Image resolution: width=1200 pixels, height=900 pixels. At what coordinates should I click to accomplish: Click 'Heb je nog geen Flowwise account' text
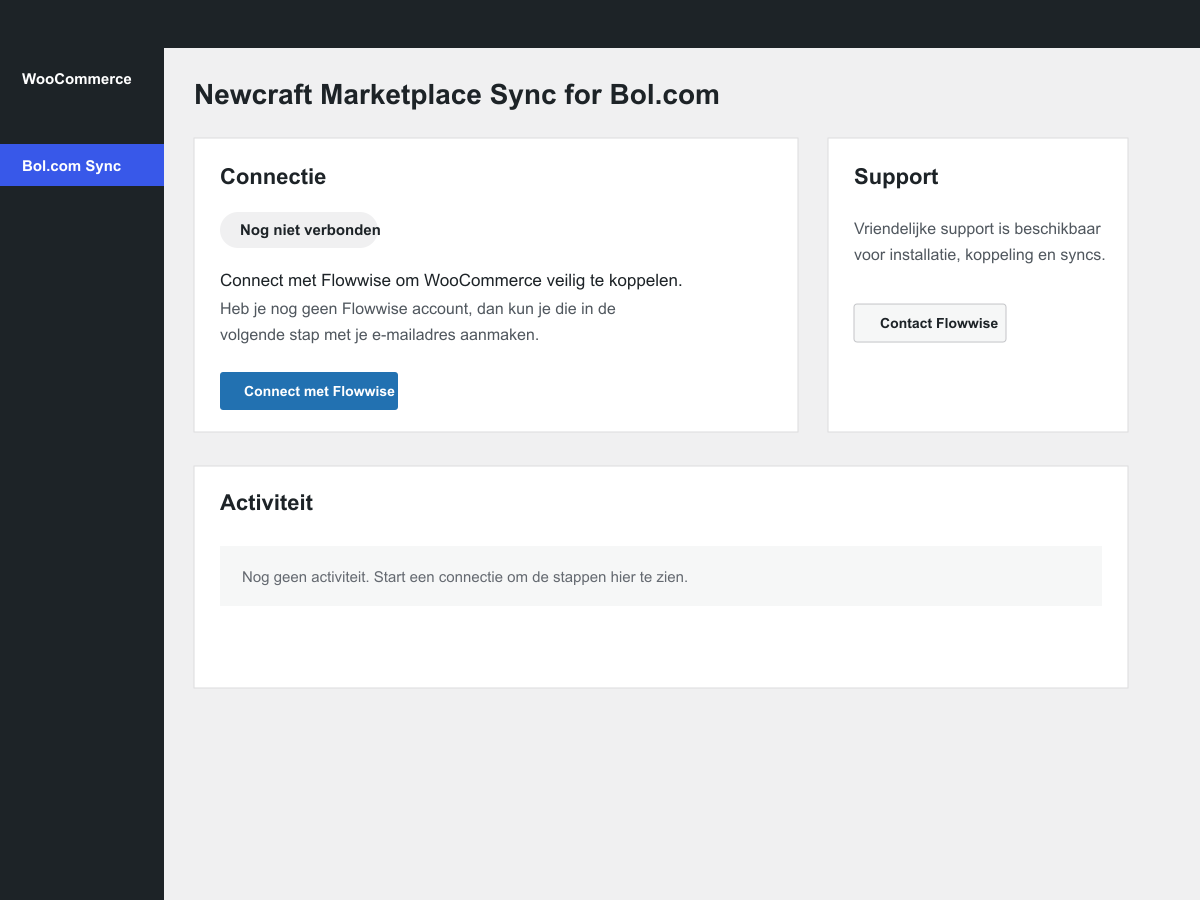[x=418, y=322]
